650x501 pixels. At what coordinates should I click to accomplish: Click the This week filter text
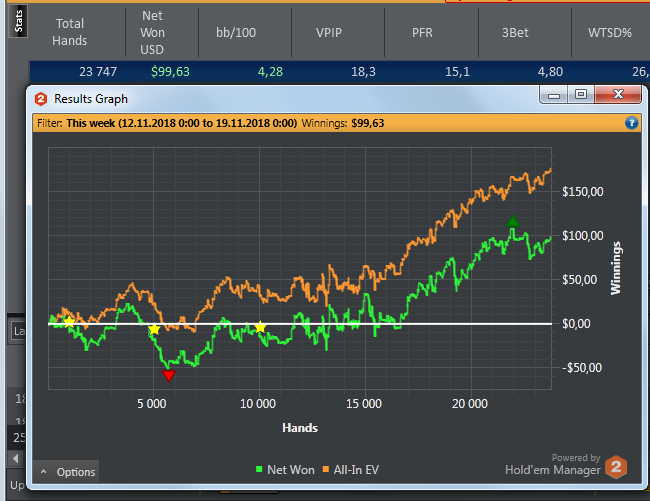click(182, 123)
